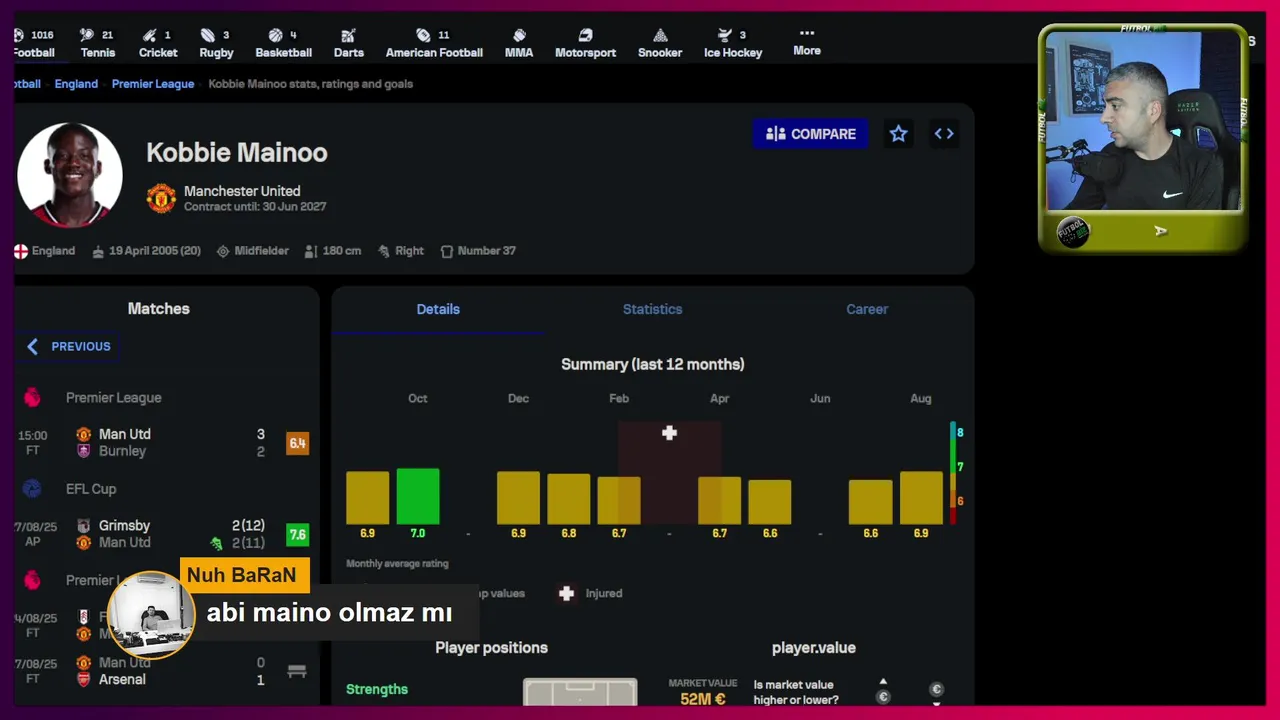Image resolution: width=1280 pixels, height=720 pixels.
Task: Click the rating color scale bar
Action: 953,473
